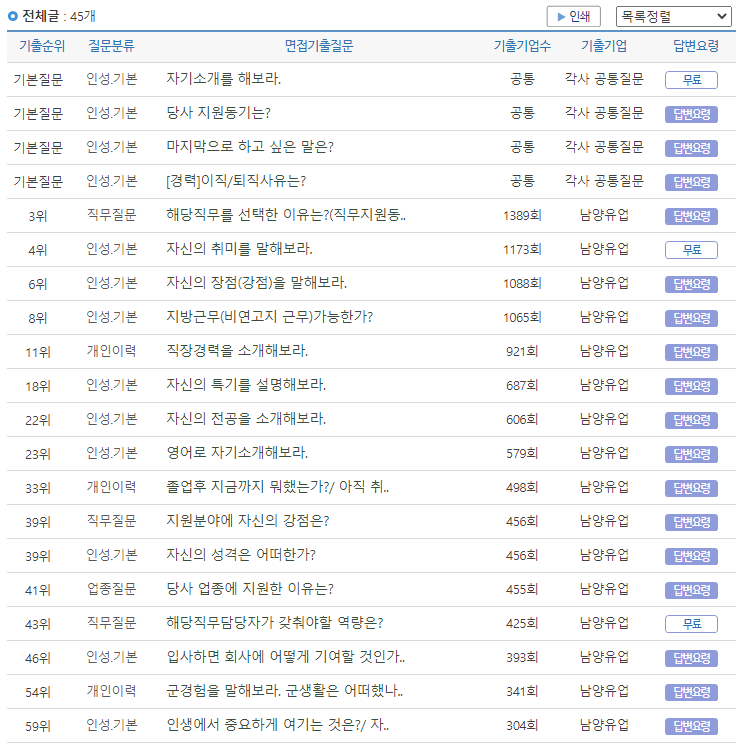The width and height of the screenshot is (744, 751).
Task: Open question 자신의 장점(강점)을 말해보라
Action: (x=256, y=283)
